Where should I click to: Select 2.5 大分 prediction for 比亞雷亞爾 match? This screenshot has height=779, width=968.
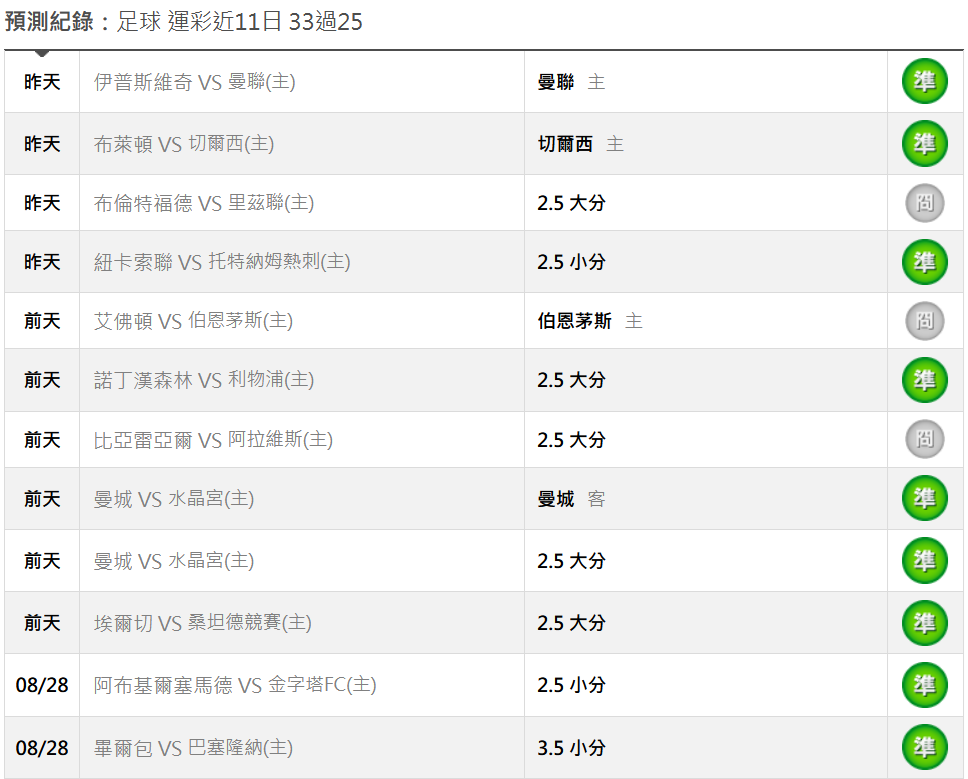[x=571, y=439]
